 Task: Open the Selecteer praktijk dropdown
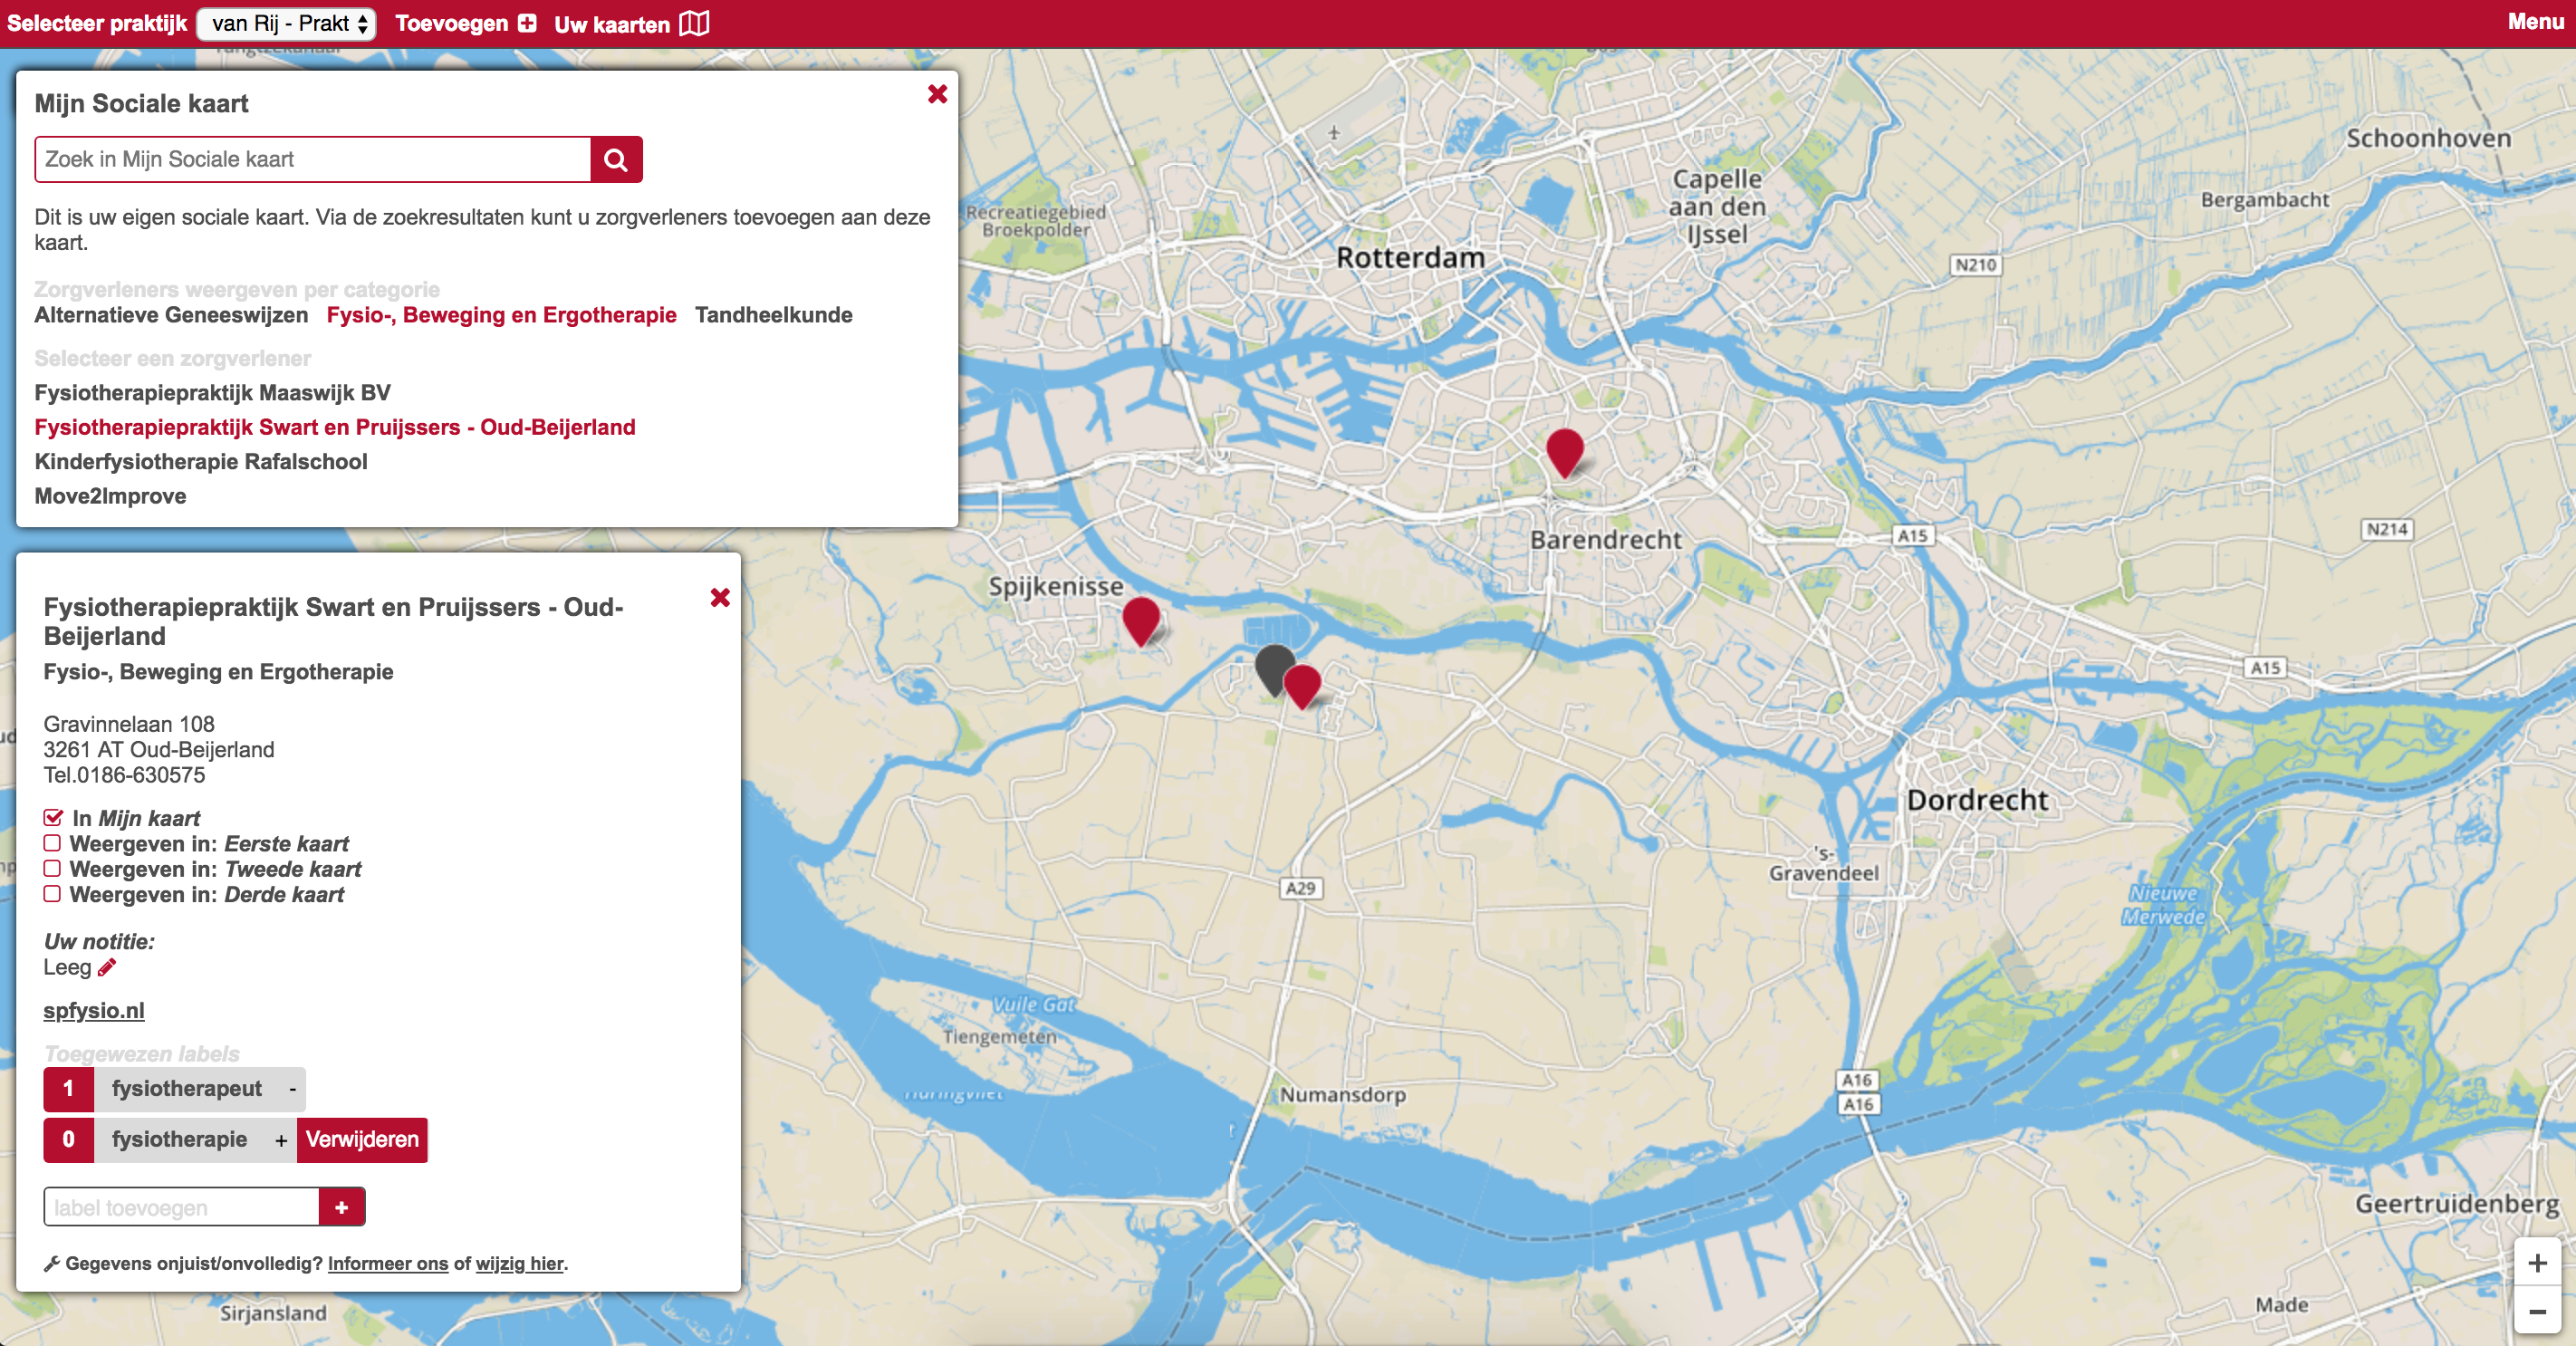point(286,23)
